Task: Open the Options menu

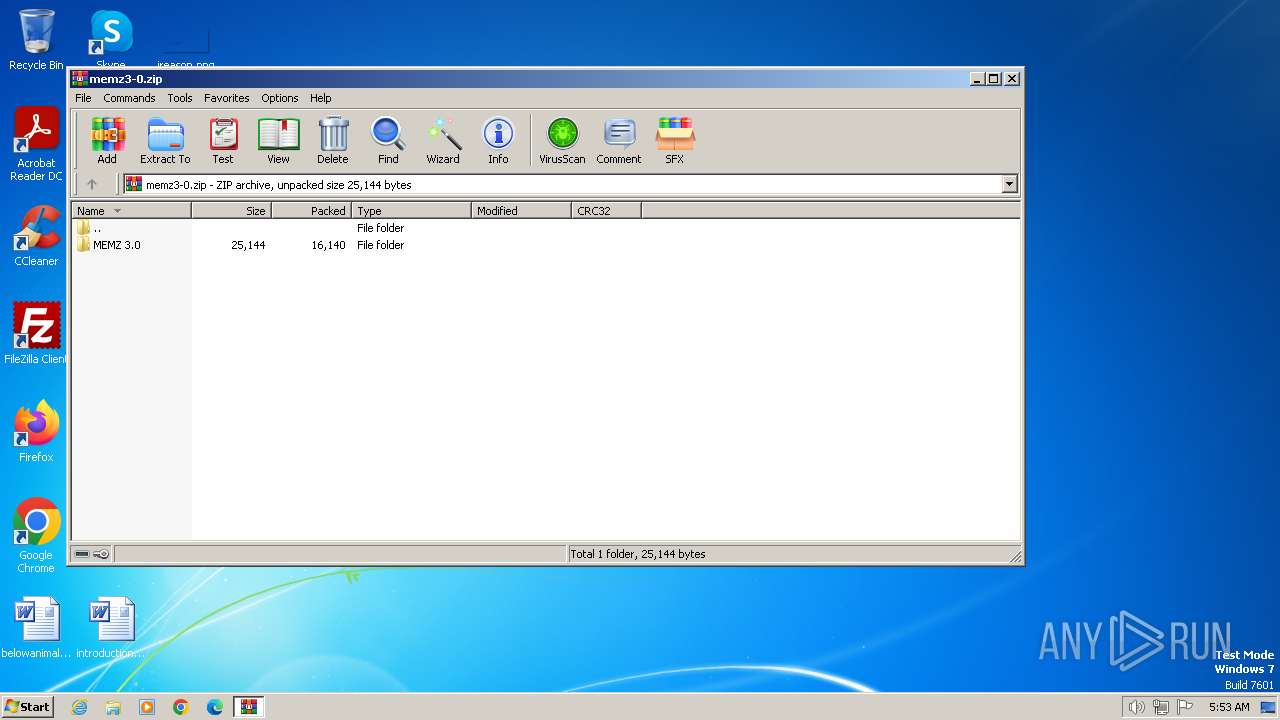Action: (280, 98)
